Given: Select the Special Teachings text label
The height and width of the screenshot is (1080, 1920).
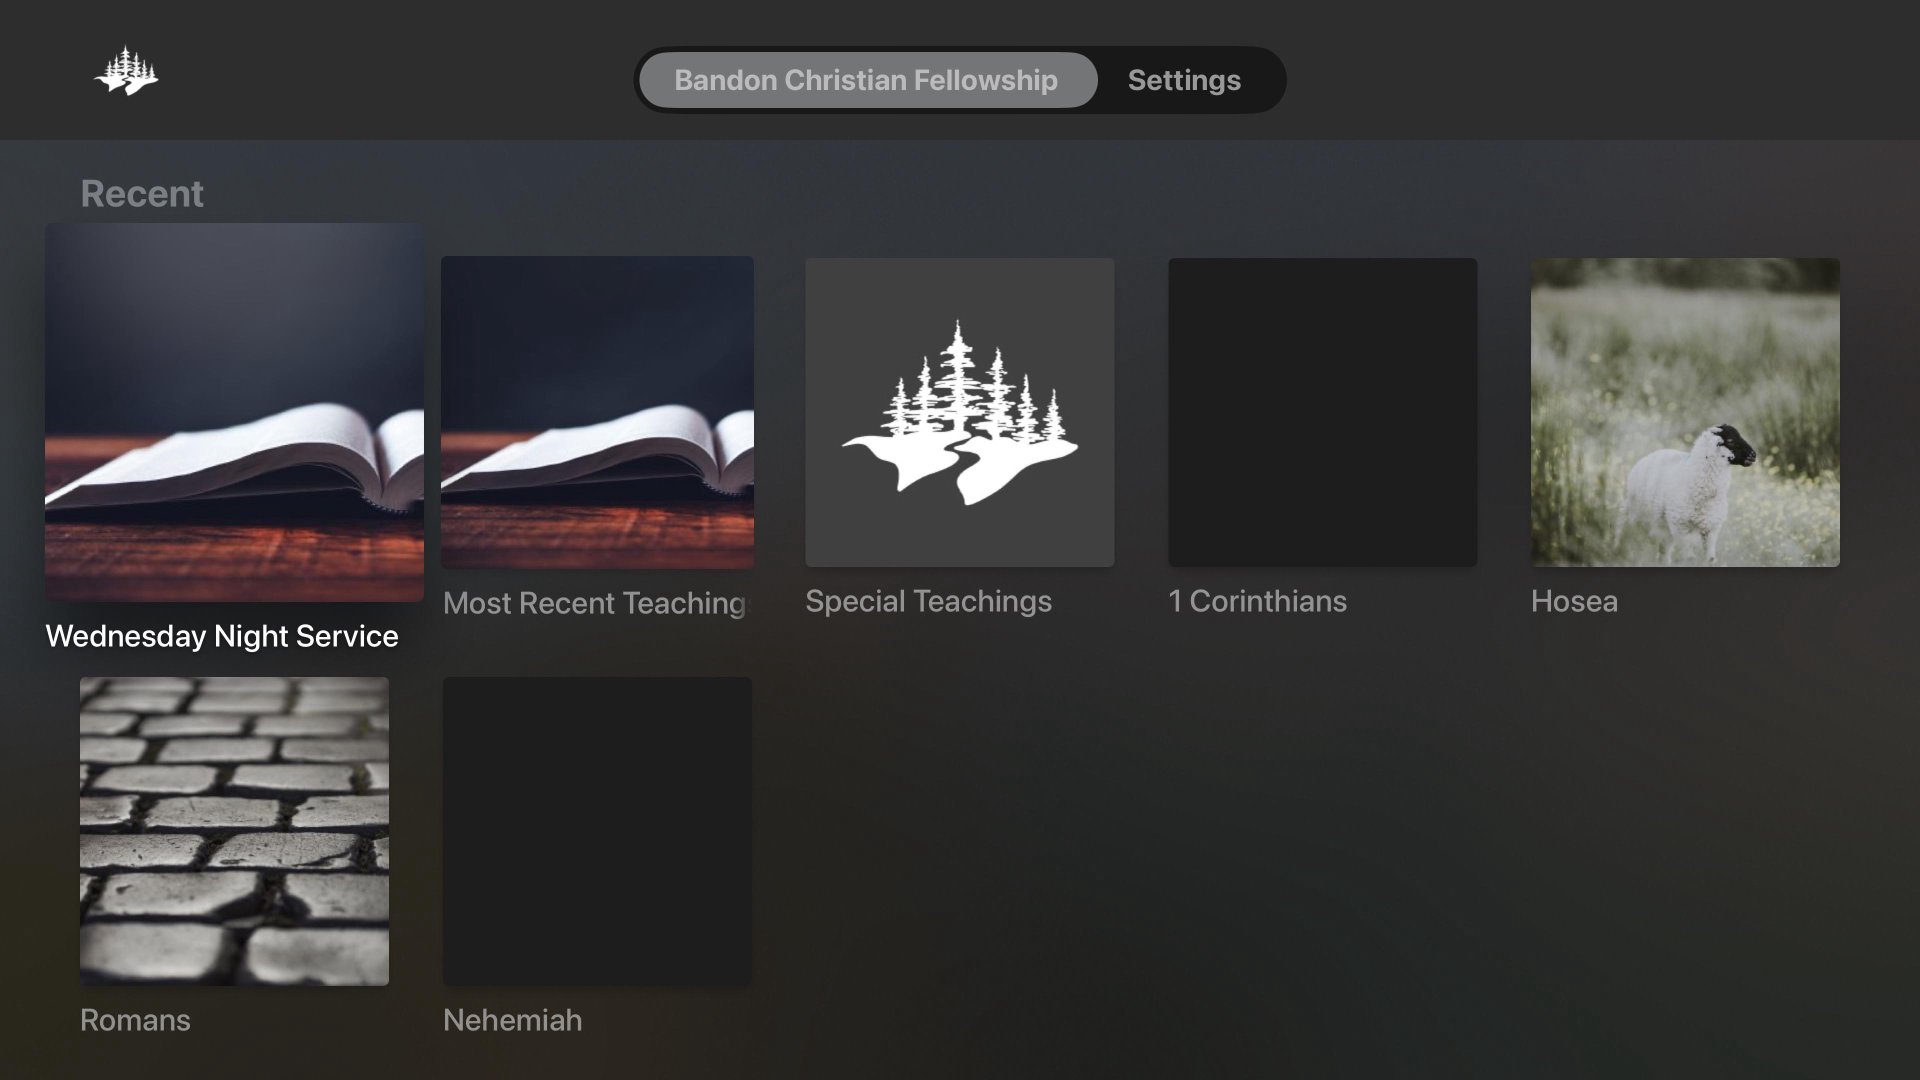Looking at the screenshot, I should pos(928,601).
